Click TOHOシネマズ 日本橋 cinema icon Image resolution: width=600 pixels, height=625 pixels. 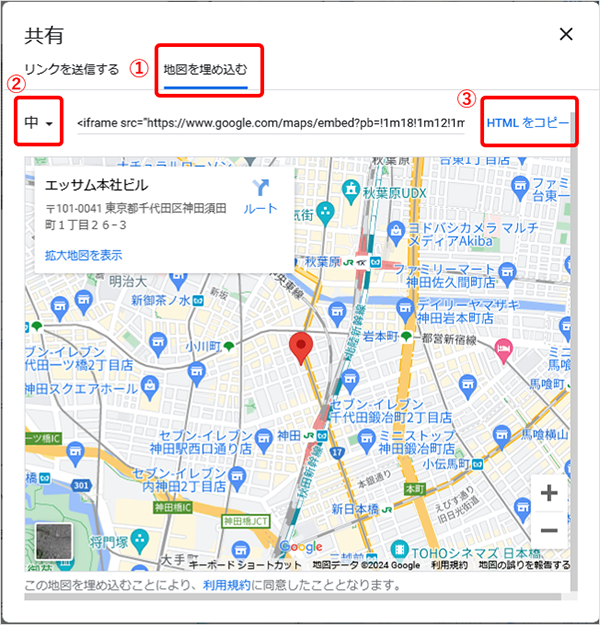coord(399,551)
